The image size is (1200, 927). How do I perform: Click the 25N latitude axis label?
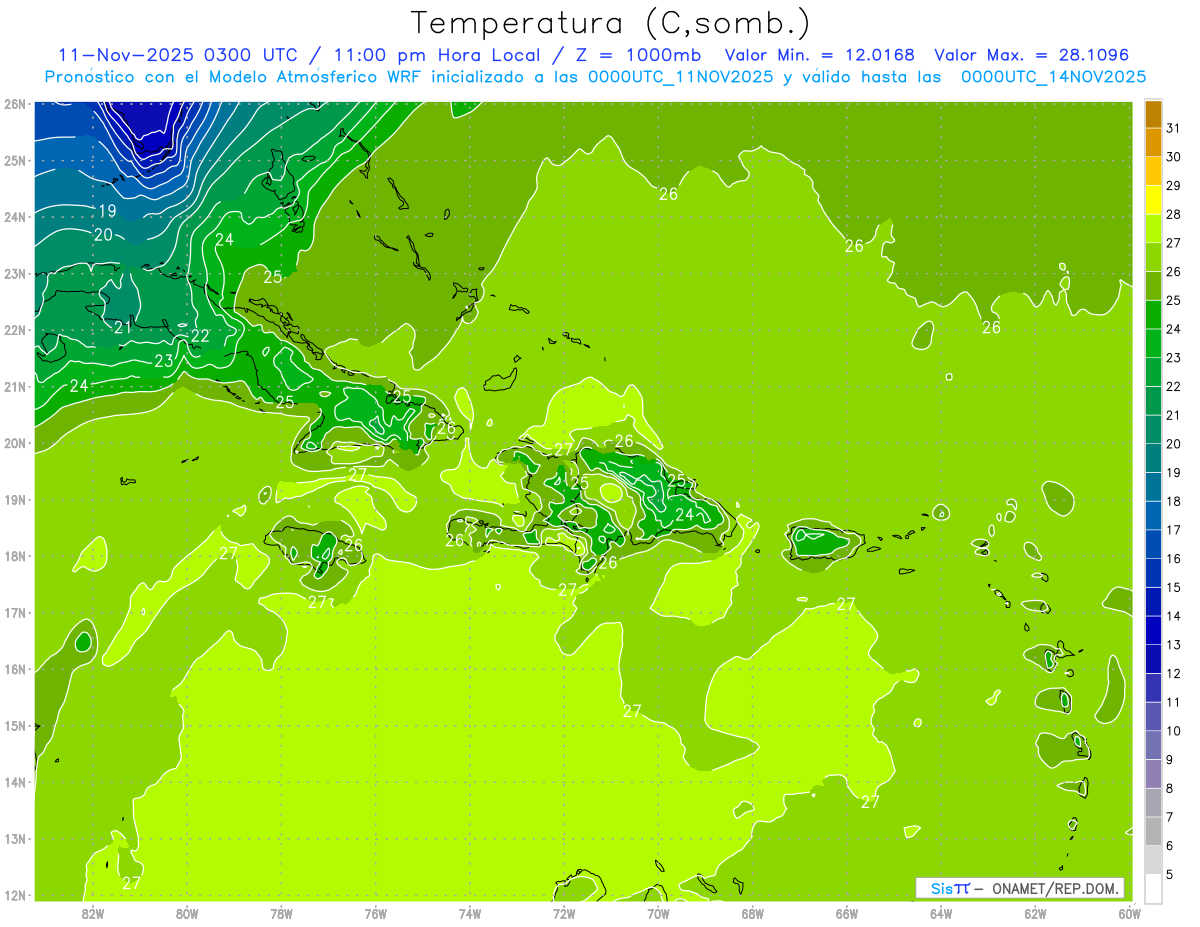tap(14, 160)
